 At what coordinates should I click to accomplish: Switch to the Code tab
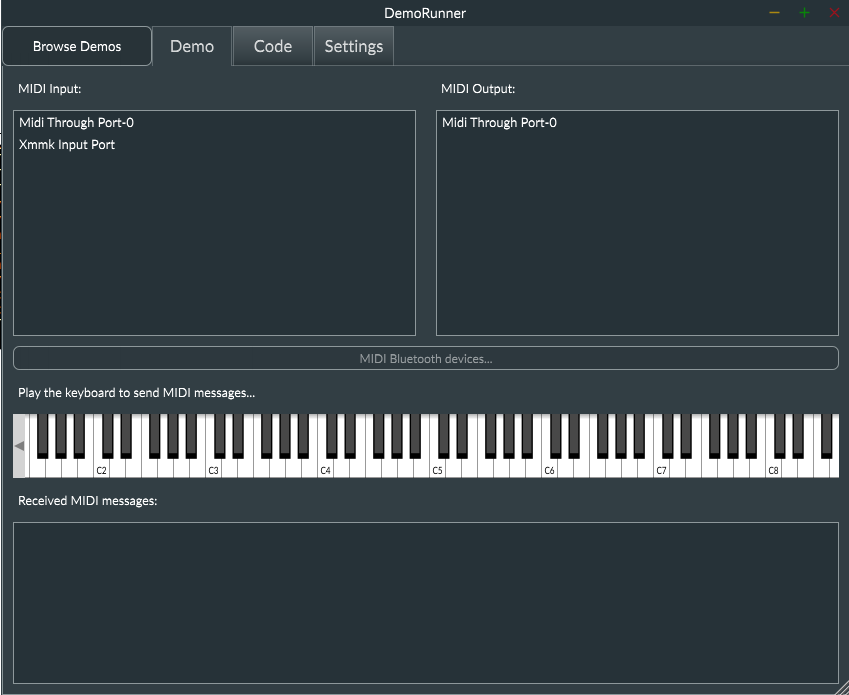273,47
